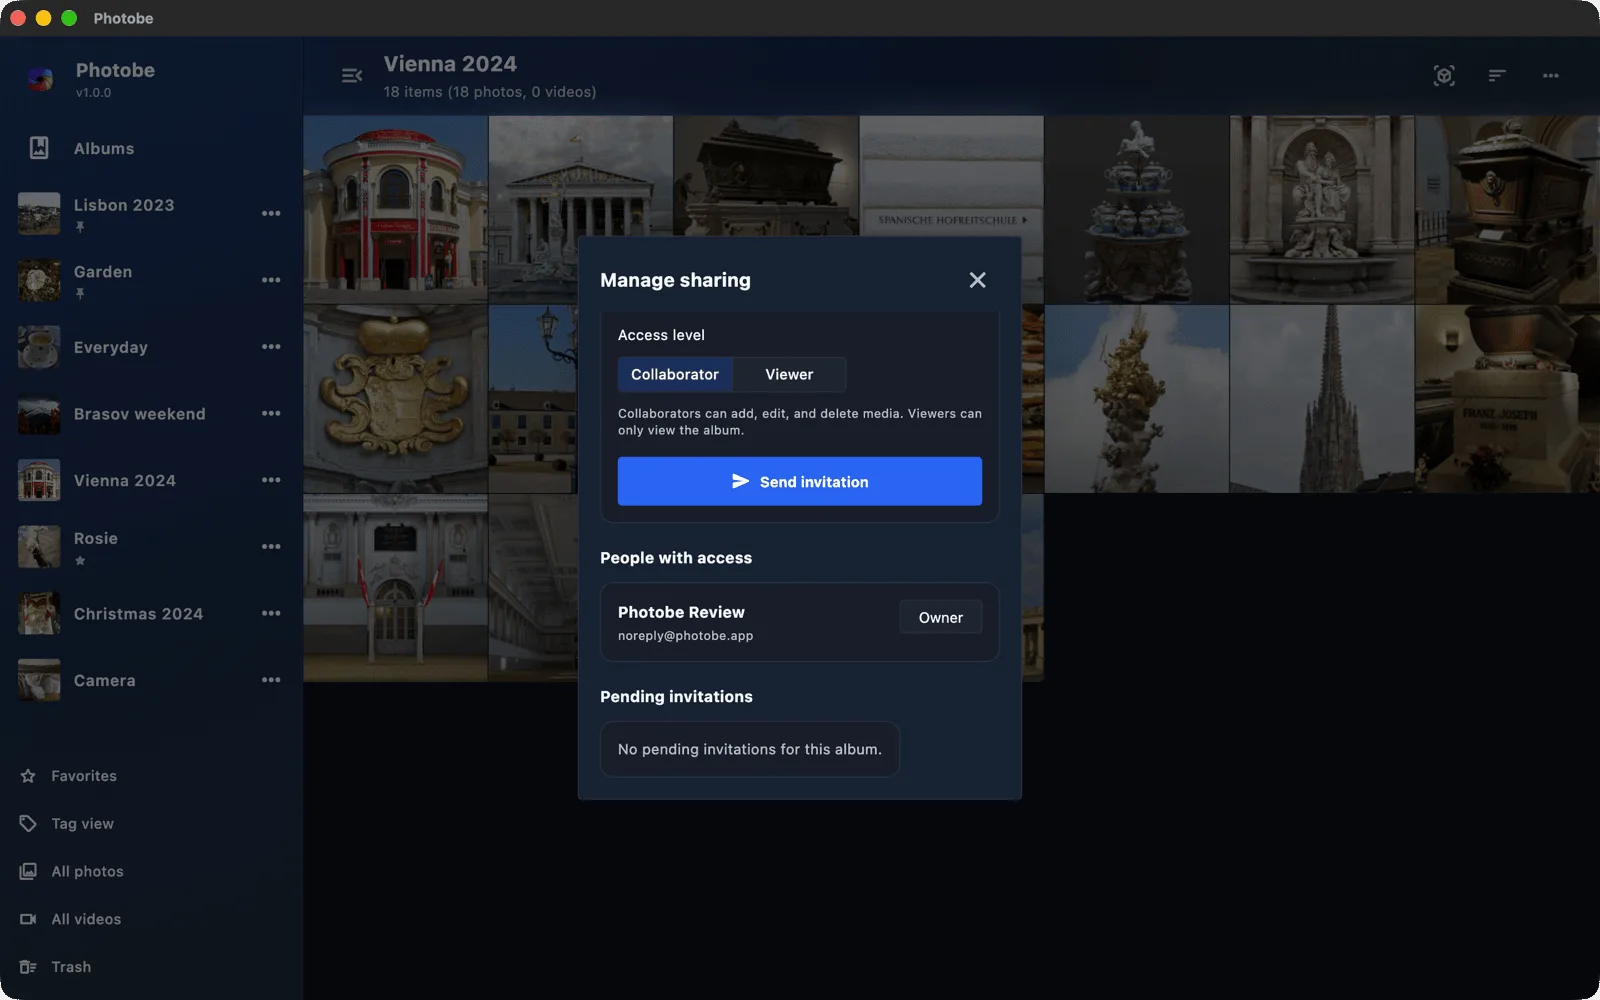Open options for Lisbon 2023 album

(x=271, y=213)
